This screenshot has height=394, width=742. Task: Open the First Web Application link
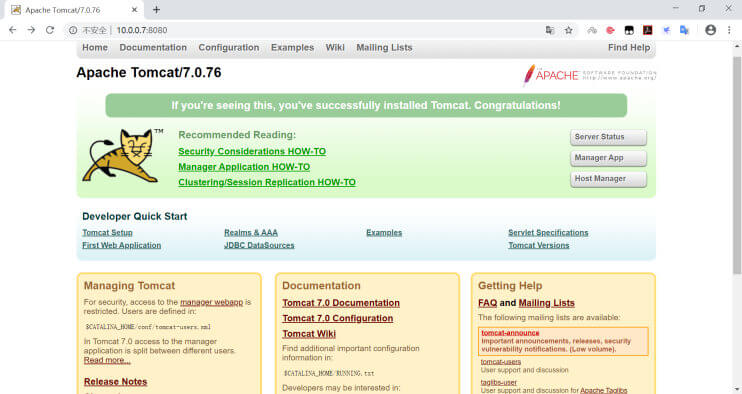[121, 245]
